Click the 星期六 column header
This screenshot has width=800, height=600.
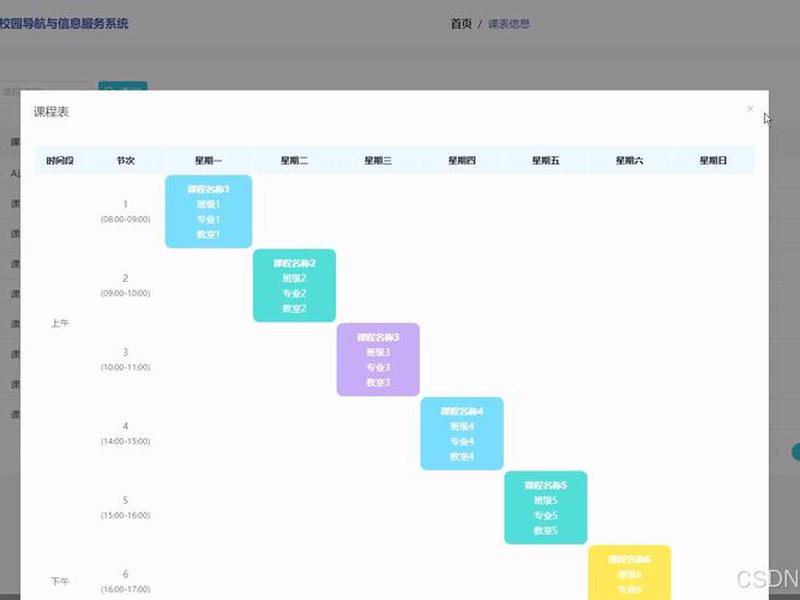click(629, 160)
